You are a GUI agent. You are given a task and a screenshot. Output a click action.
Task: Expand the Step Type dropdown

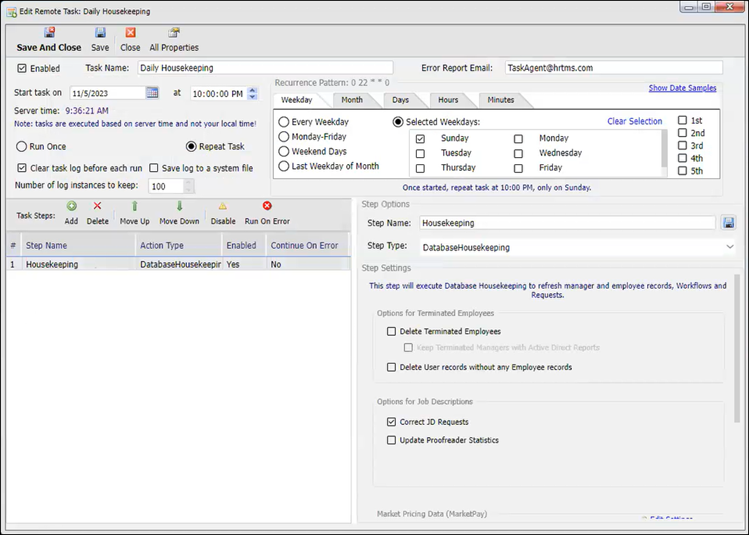[729, 247]
